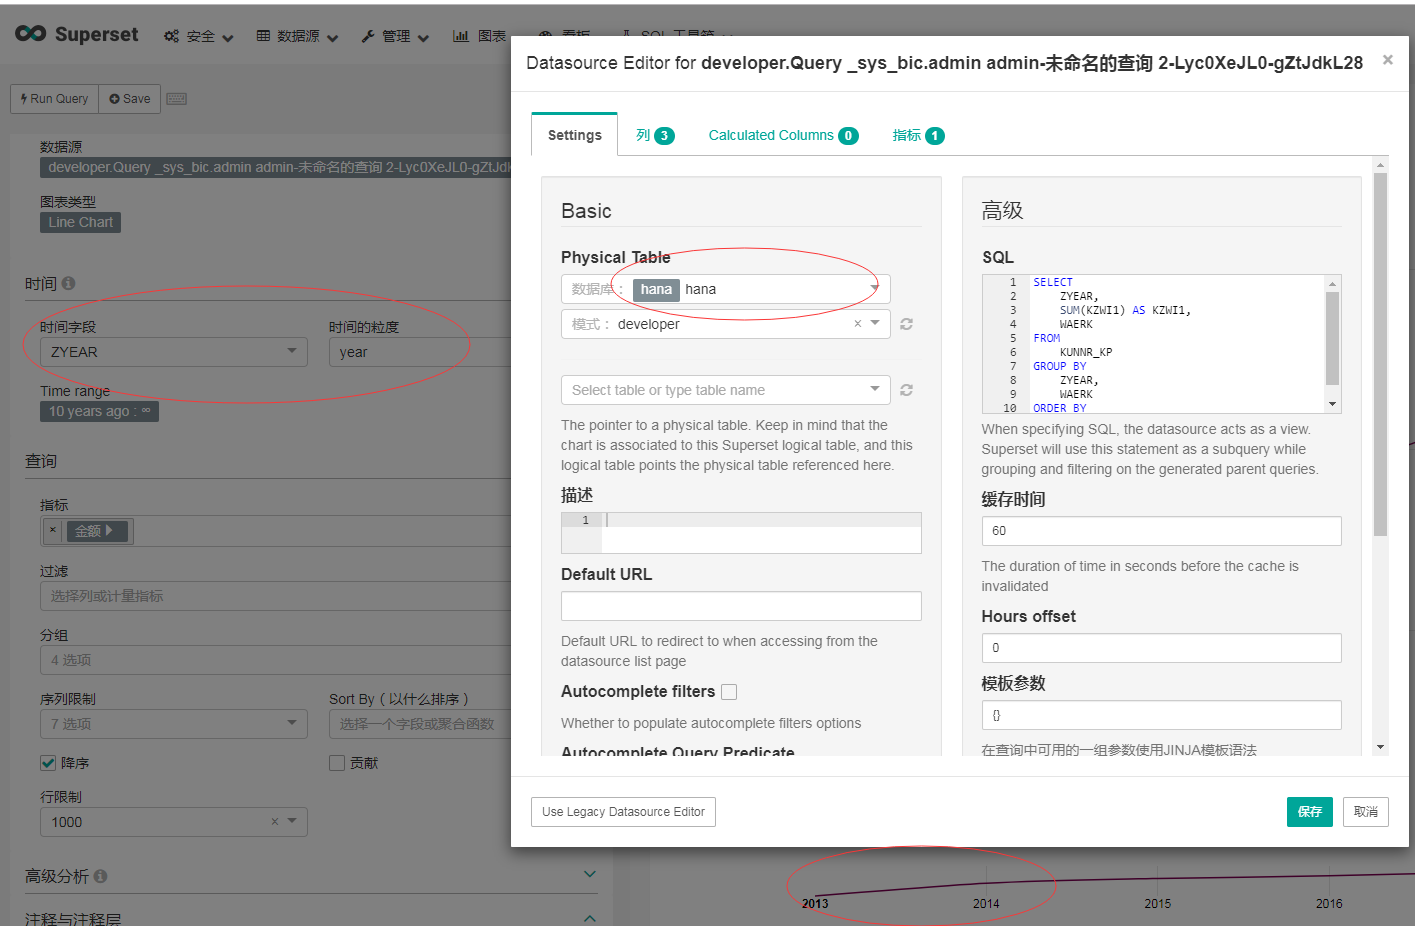
Task: Open the 图表 menu
Action: [x=480, y=37]
